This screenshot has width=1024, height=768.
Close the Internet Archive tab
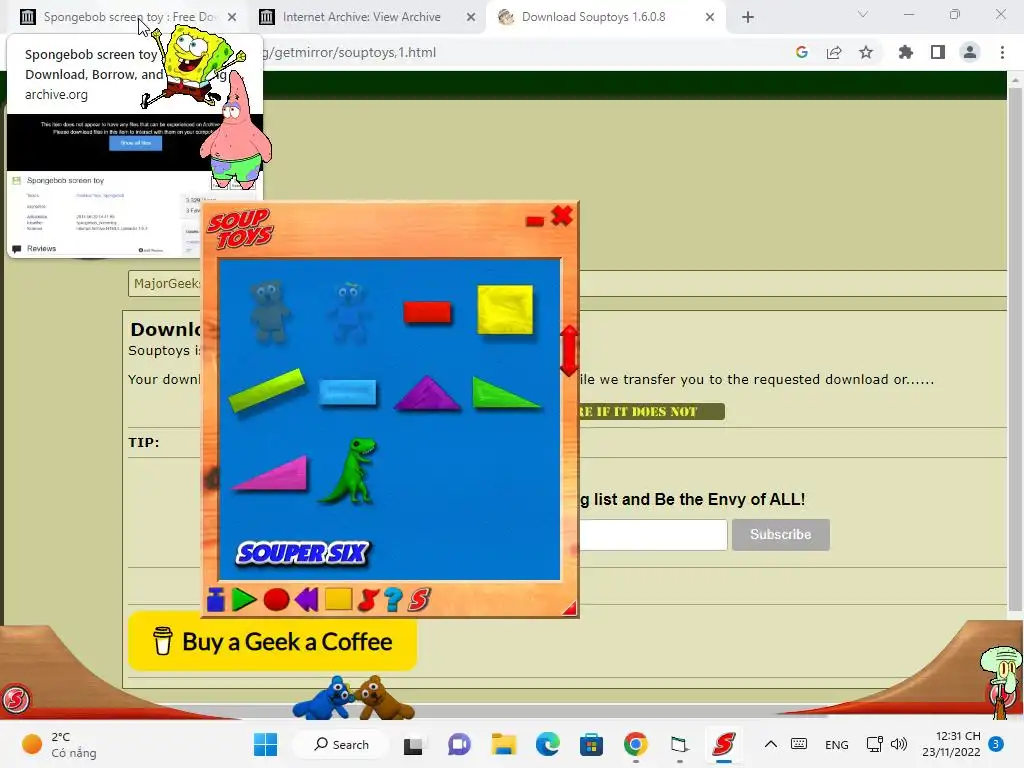point(471,18)
